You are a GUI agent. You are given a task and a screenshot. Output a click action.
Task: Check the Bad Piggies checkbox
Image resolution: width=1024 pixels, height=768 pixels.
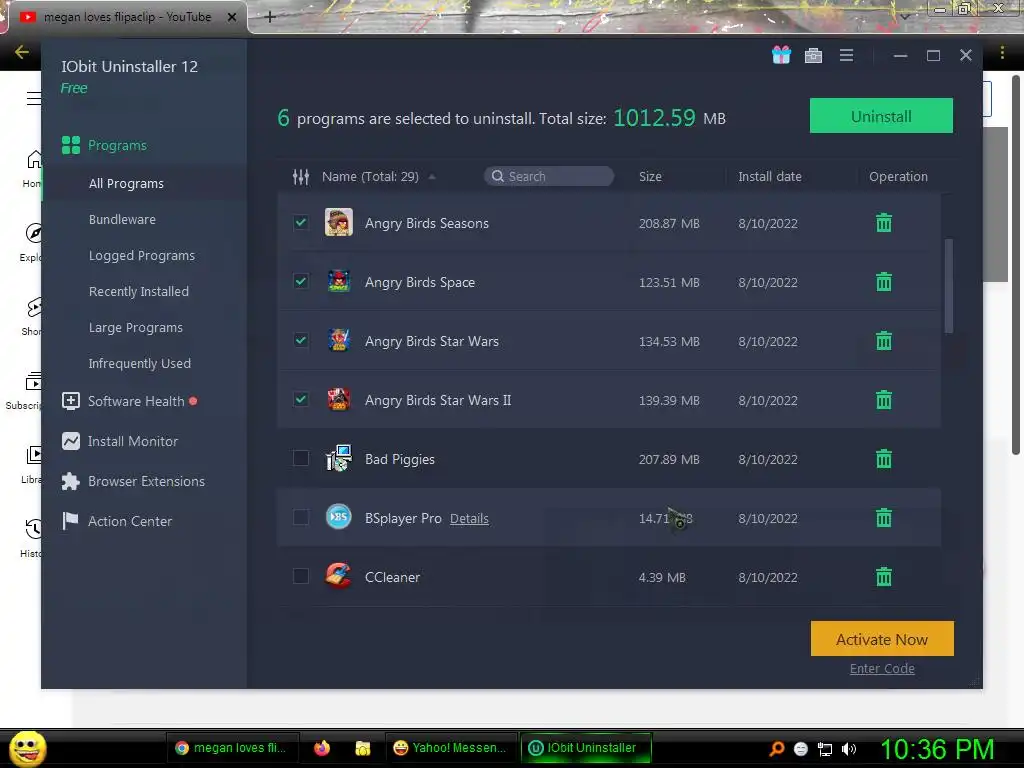click(300, 458)
